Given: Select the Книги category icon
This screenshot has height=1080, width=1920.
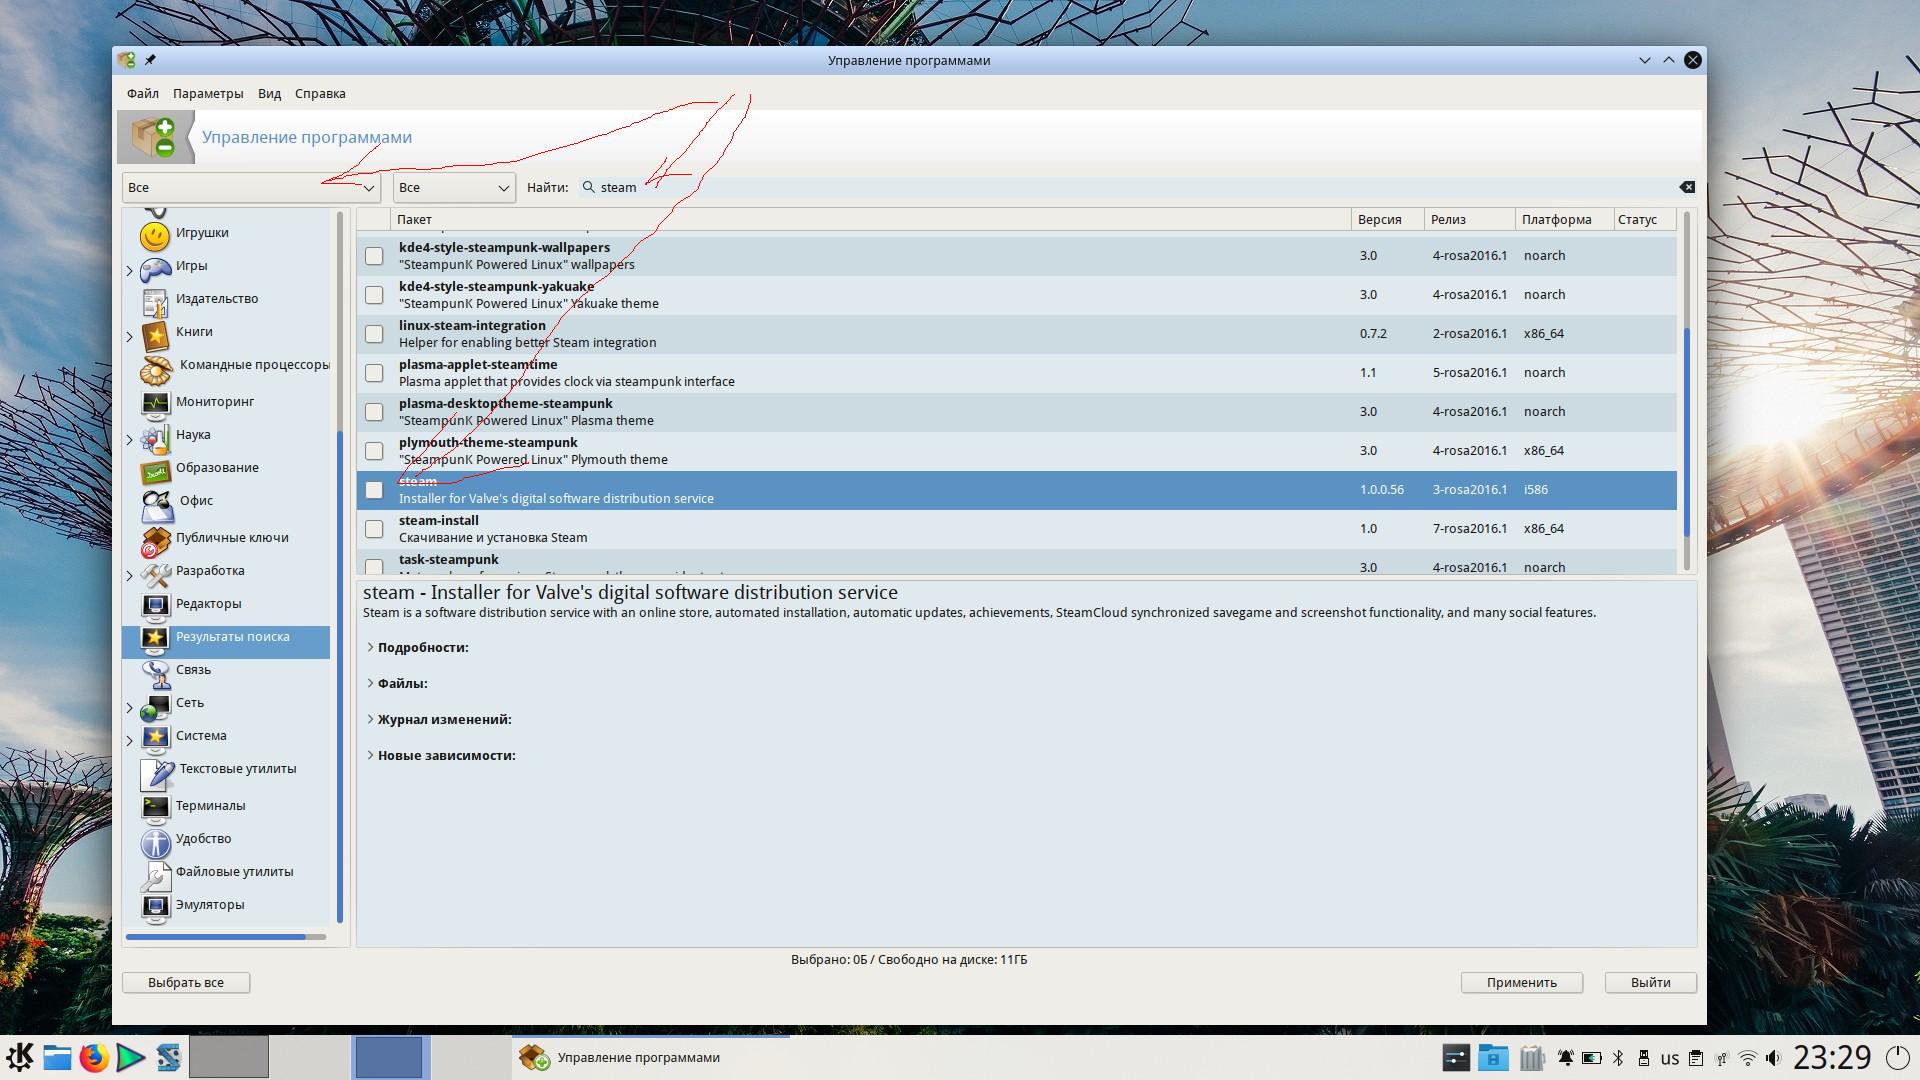Looking at the screenshot, I should 155,334.
